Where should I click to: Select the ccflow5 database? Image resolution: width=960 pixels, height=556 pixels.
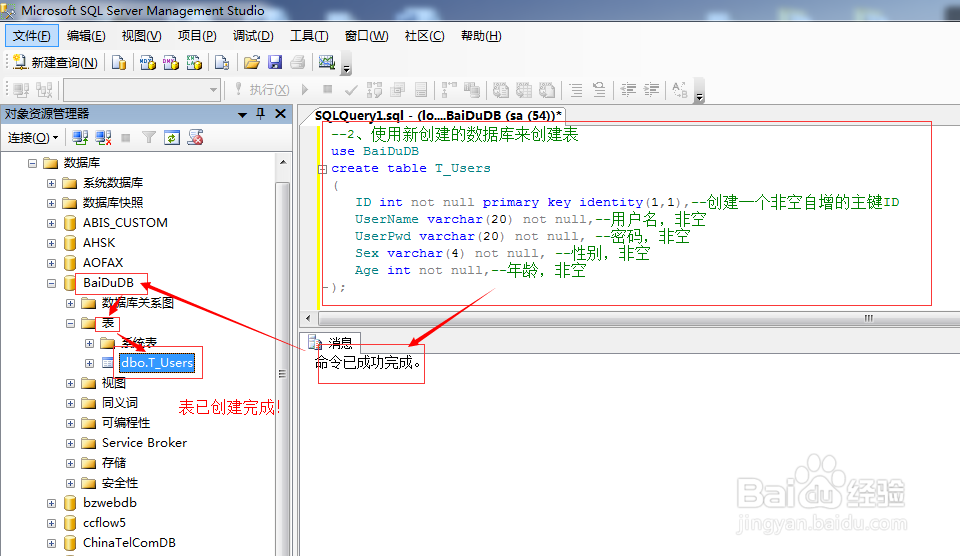point(104,522)
